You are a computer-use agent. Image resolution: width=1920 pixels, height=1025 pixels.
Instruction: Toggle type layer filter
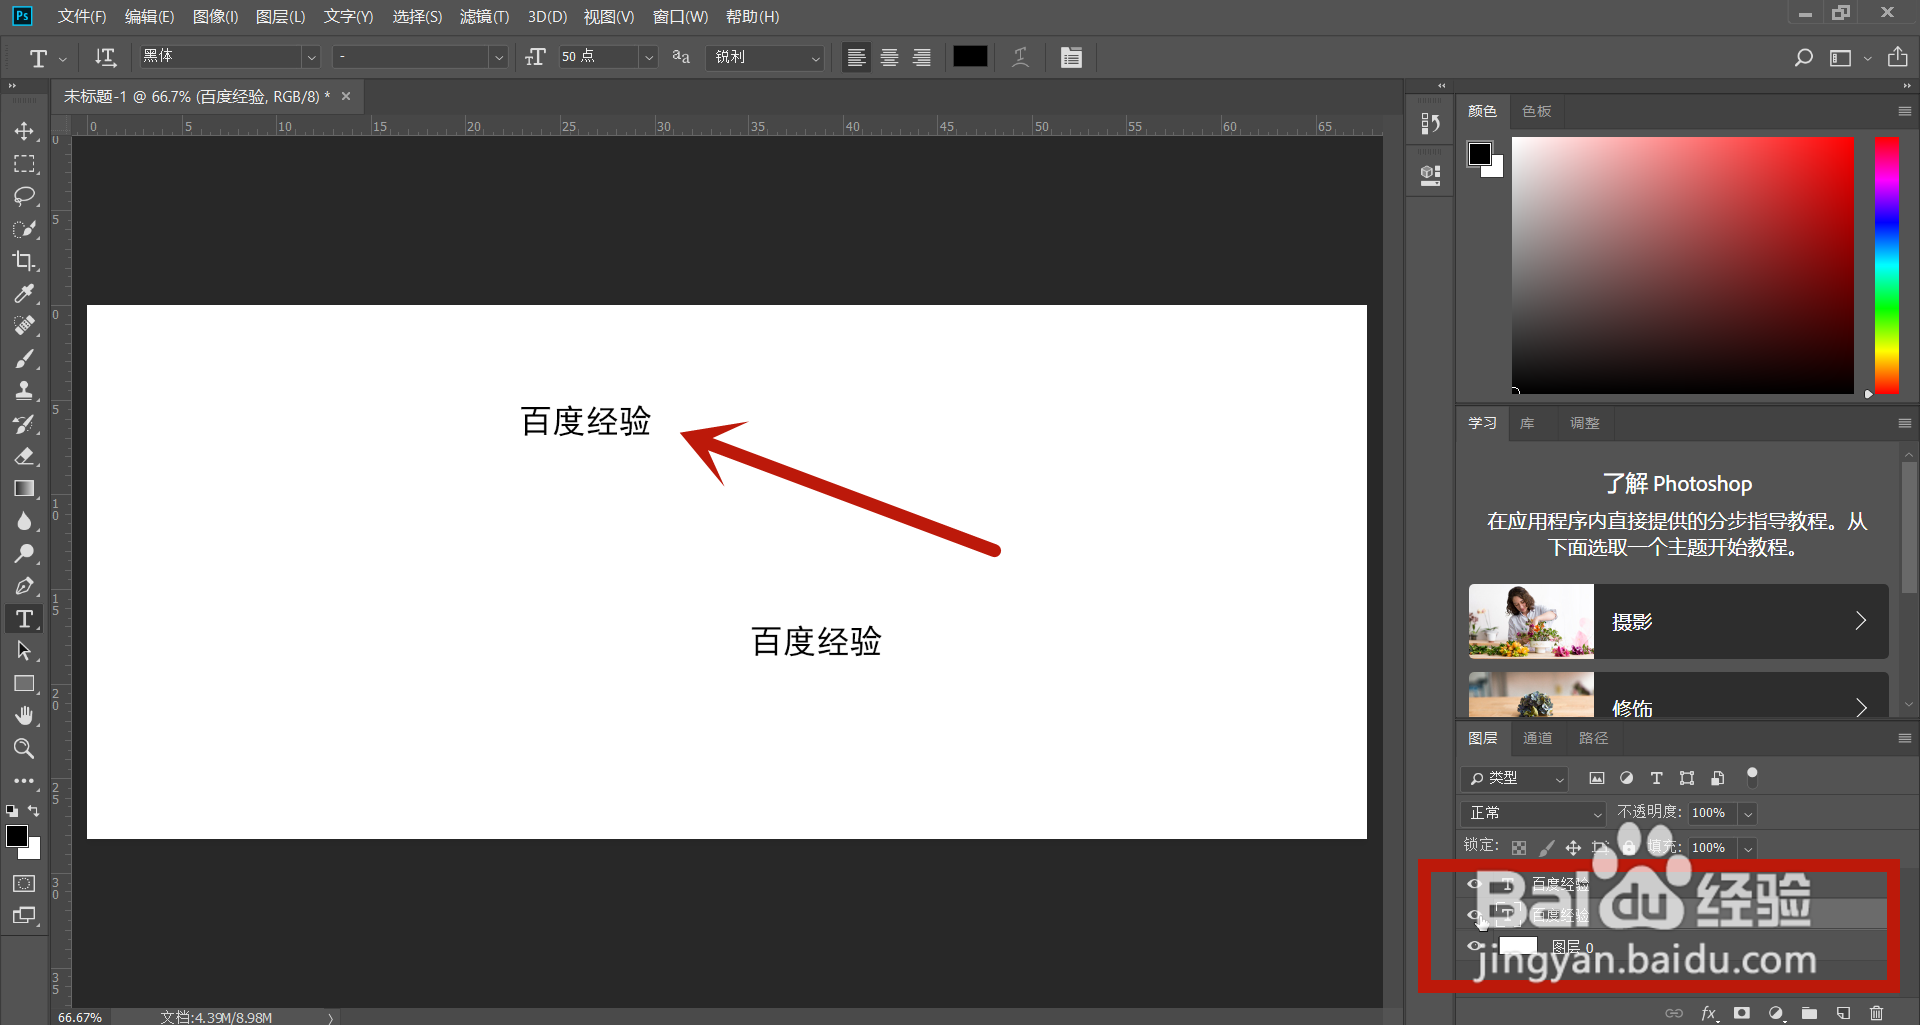[1657, 778]
